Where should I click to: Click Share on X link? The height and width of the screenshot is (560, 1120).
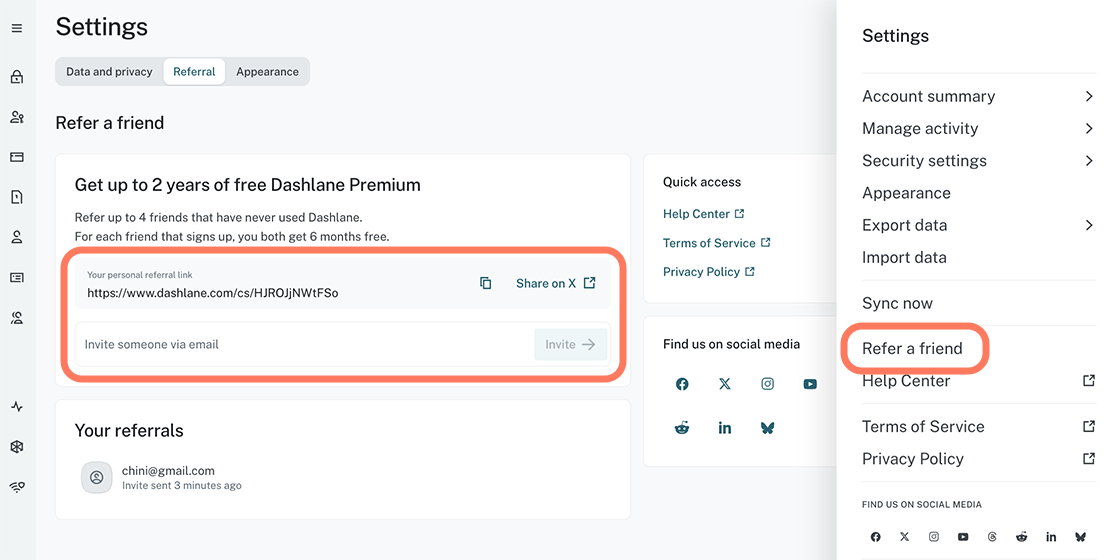[x=555, y=283]
